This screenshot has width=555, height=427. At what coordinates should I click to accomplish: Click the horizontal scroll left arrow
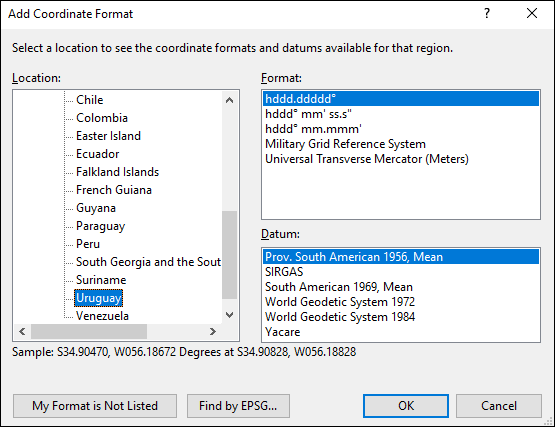[x=22, y=332]
